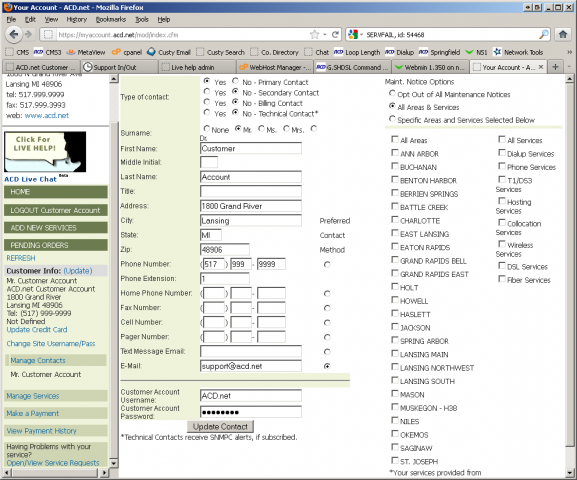The height and width of the screenshot is (480, 577).
Task: Open the Make a Payment link
Action: click(x=32, y=413)
